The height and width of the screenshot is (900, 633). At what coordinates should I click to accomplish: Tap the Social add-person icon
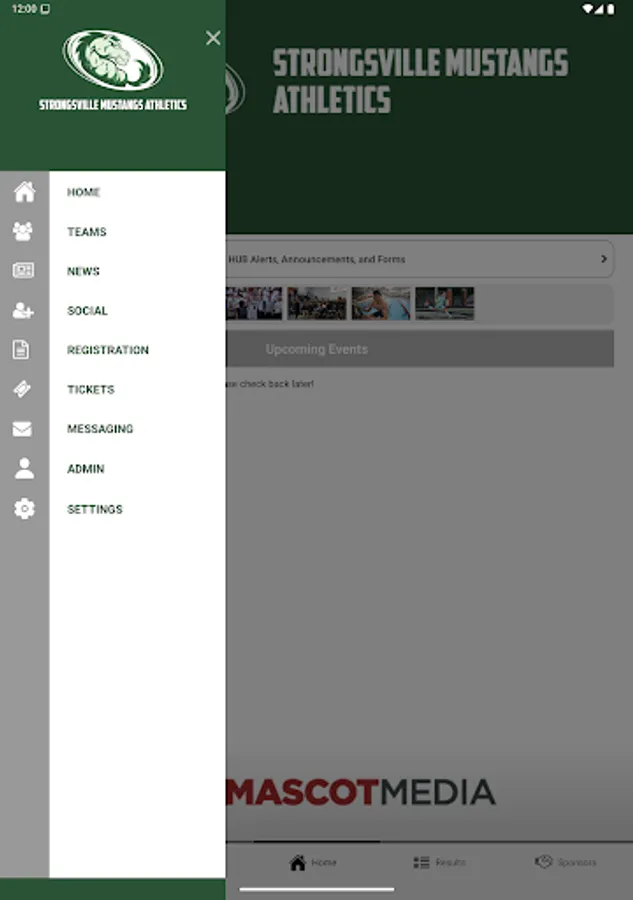tap(23, 311)
